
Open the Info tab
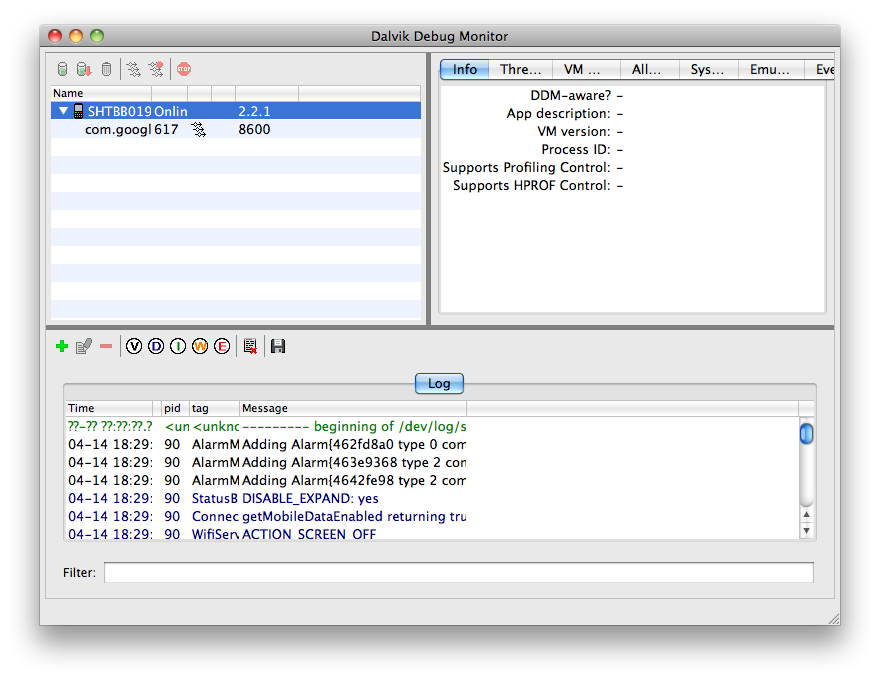point(465,69)
